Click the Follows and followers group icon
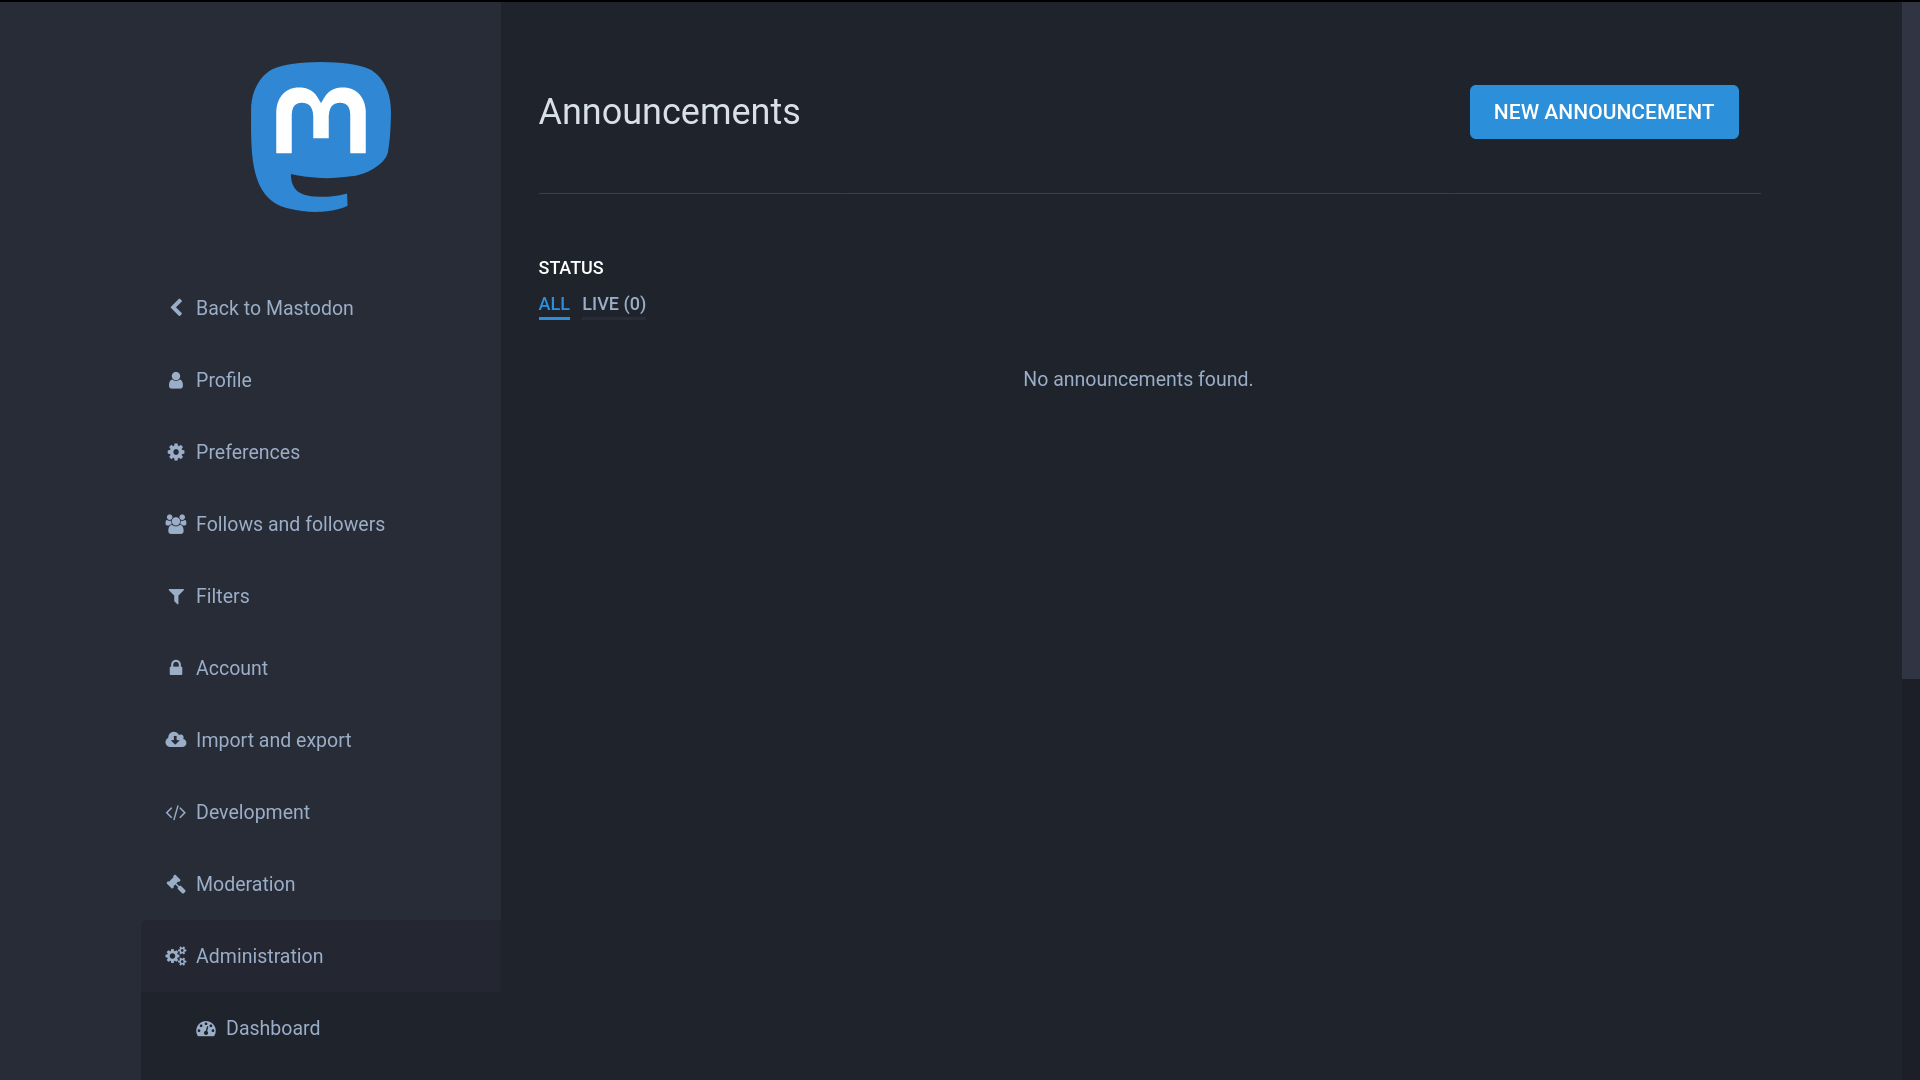Viewport: 1920px width, 1080px height. pyautogui.click(x=176, y=524)
